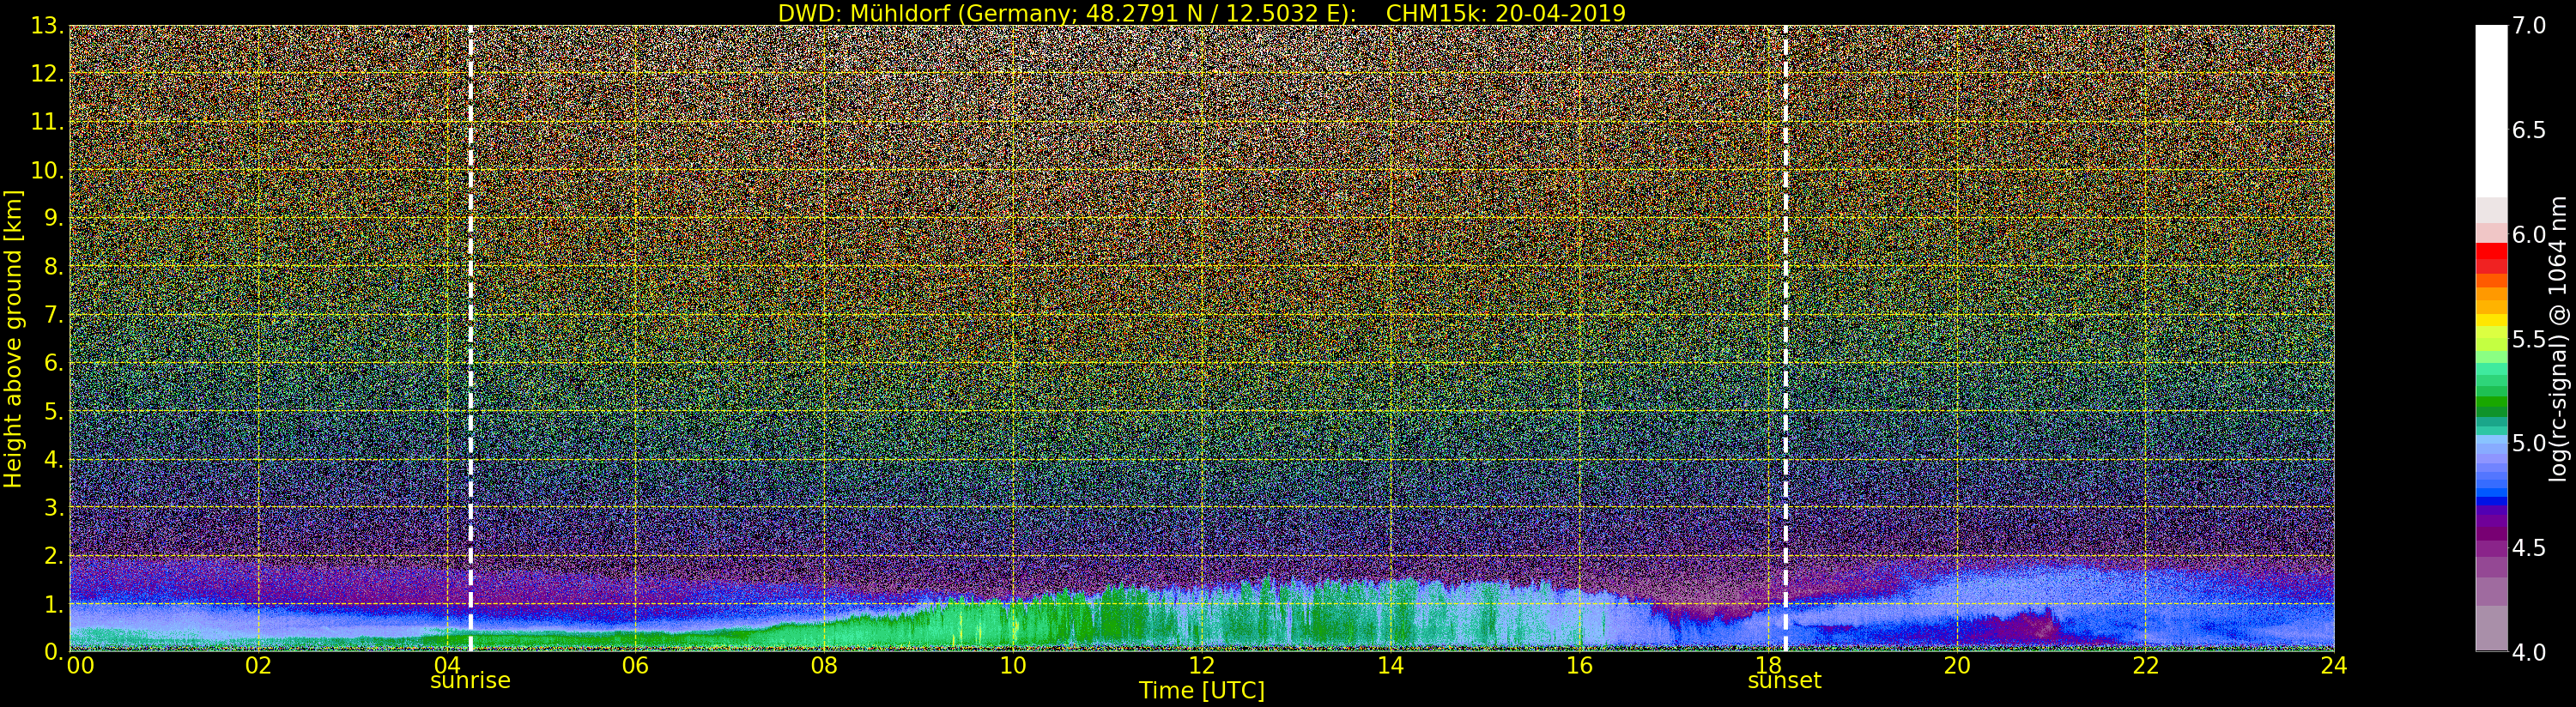Click the white dashed sunset marker line

tap(1785, 338)
